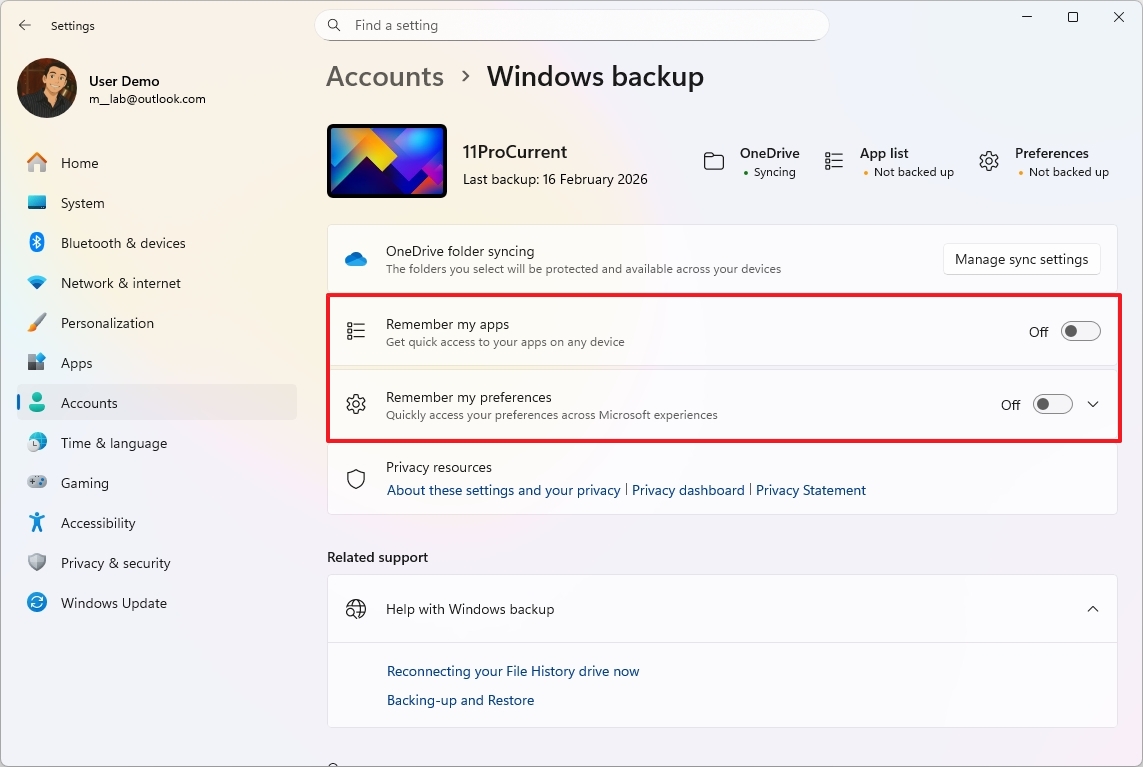This screenshot has width=1143, height=767.
Task: Open the Preferences backup gear icon
Action: (x=988, y=160)
